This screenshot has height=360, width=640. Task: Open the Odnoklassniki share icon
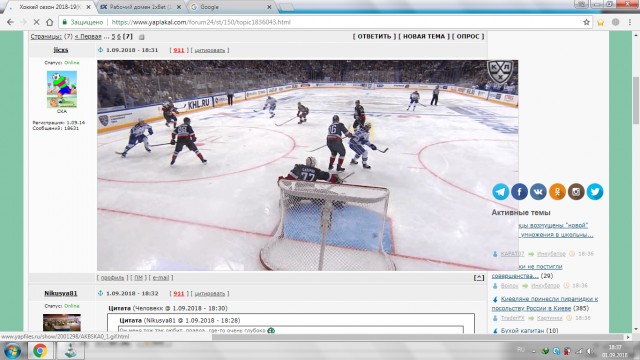pyautogui.click(x=557, y=191)
